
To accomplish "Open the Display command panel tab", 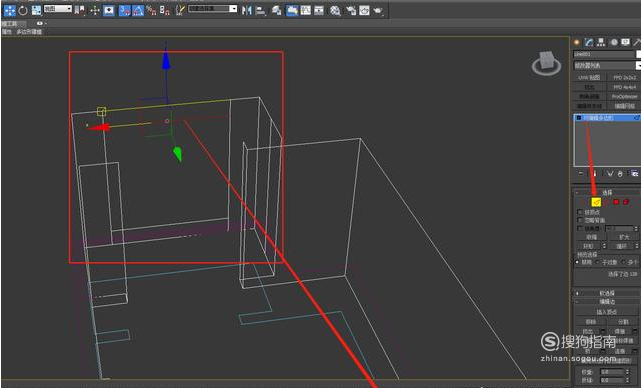I will [625, 42].
